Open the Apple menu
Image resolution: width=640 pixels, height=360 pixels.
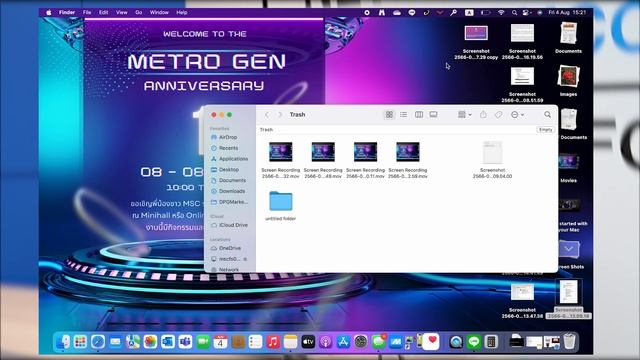49,12
